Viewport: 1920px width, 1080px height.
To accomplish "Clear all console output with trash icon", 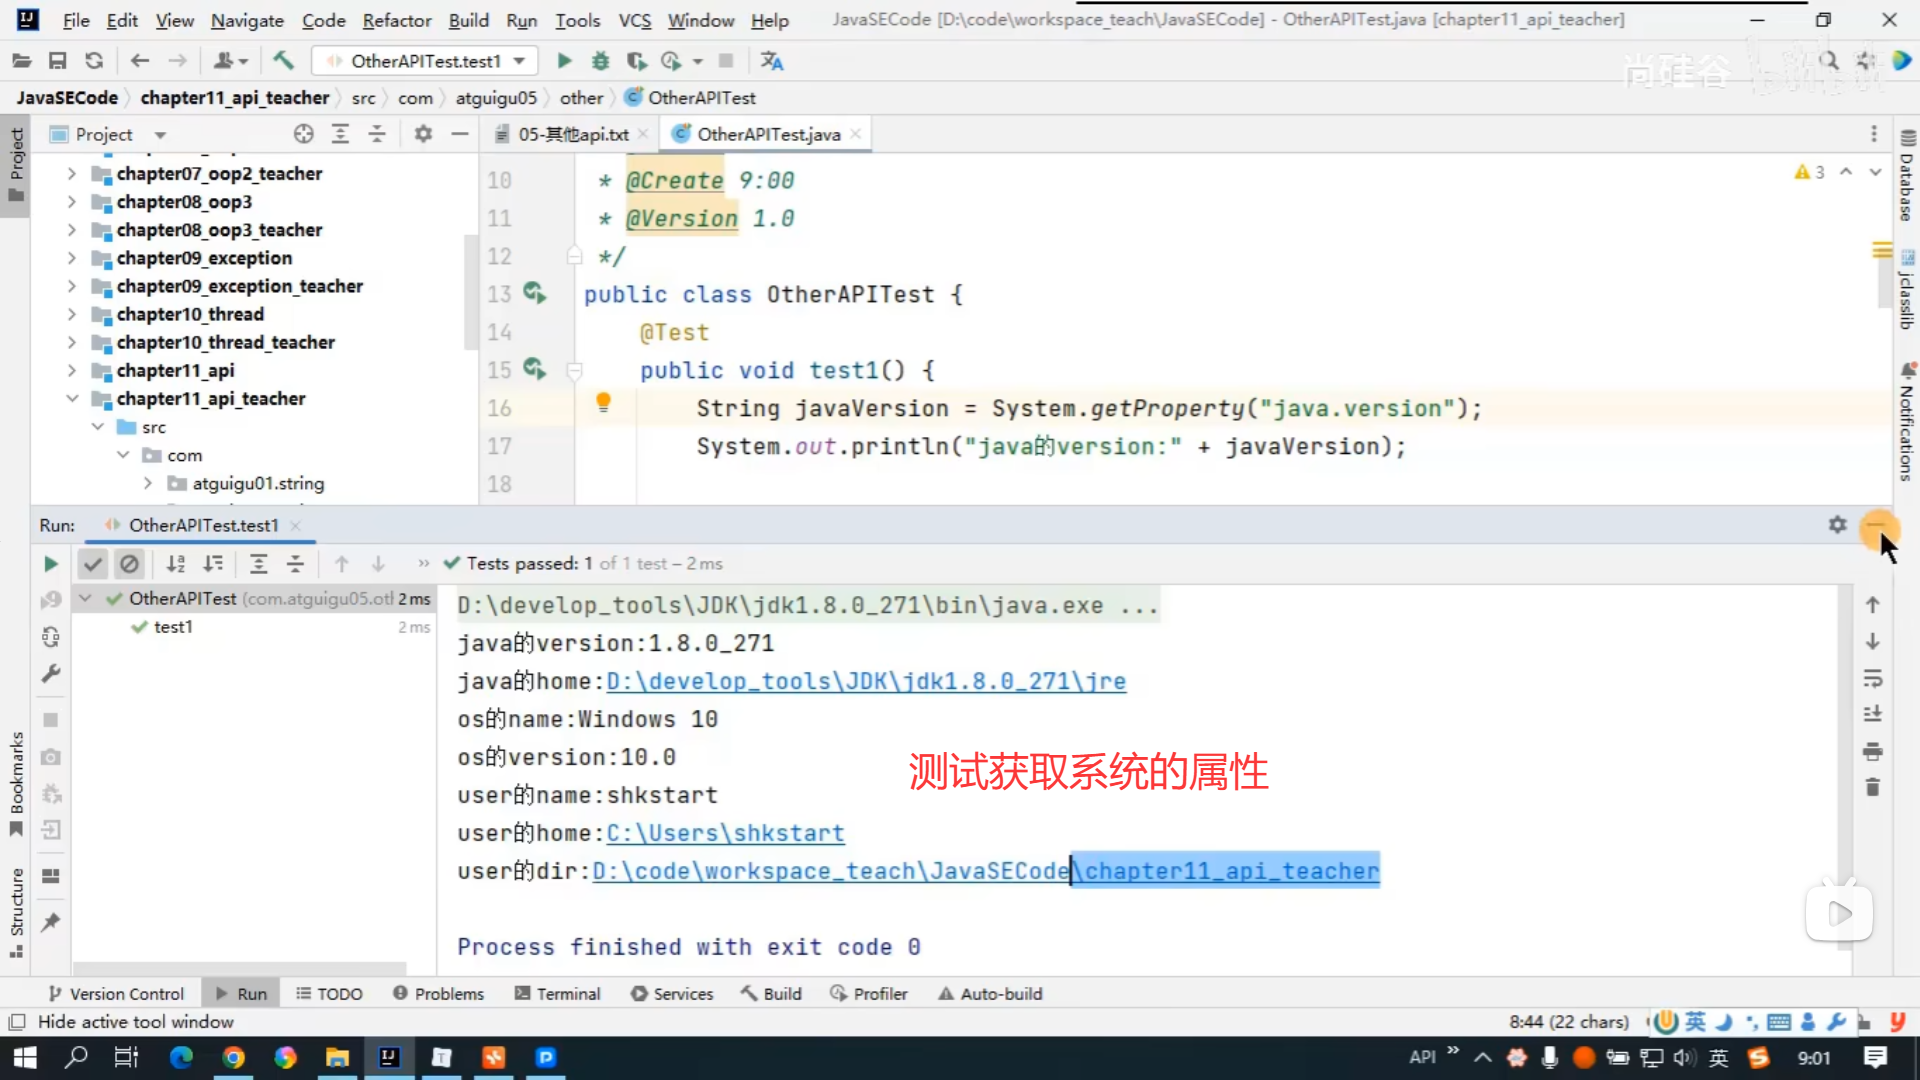I will point(1873,788).
